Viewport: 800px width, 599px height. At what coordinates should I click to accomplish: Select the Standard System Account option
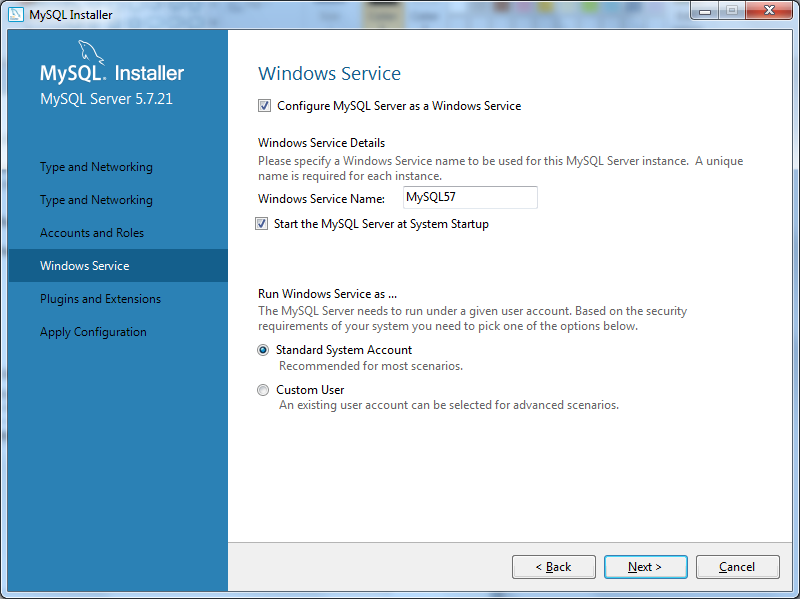(262, 350)
